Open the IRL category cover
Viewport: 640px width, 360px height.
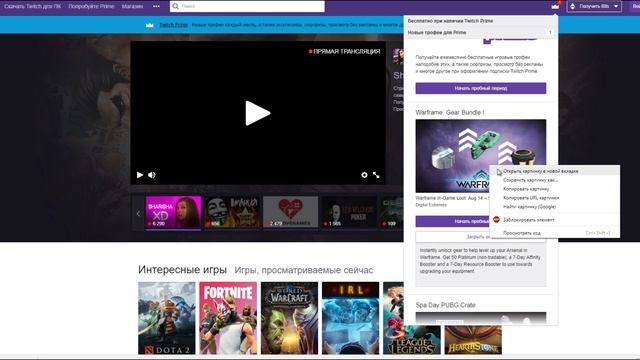350,318
